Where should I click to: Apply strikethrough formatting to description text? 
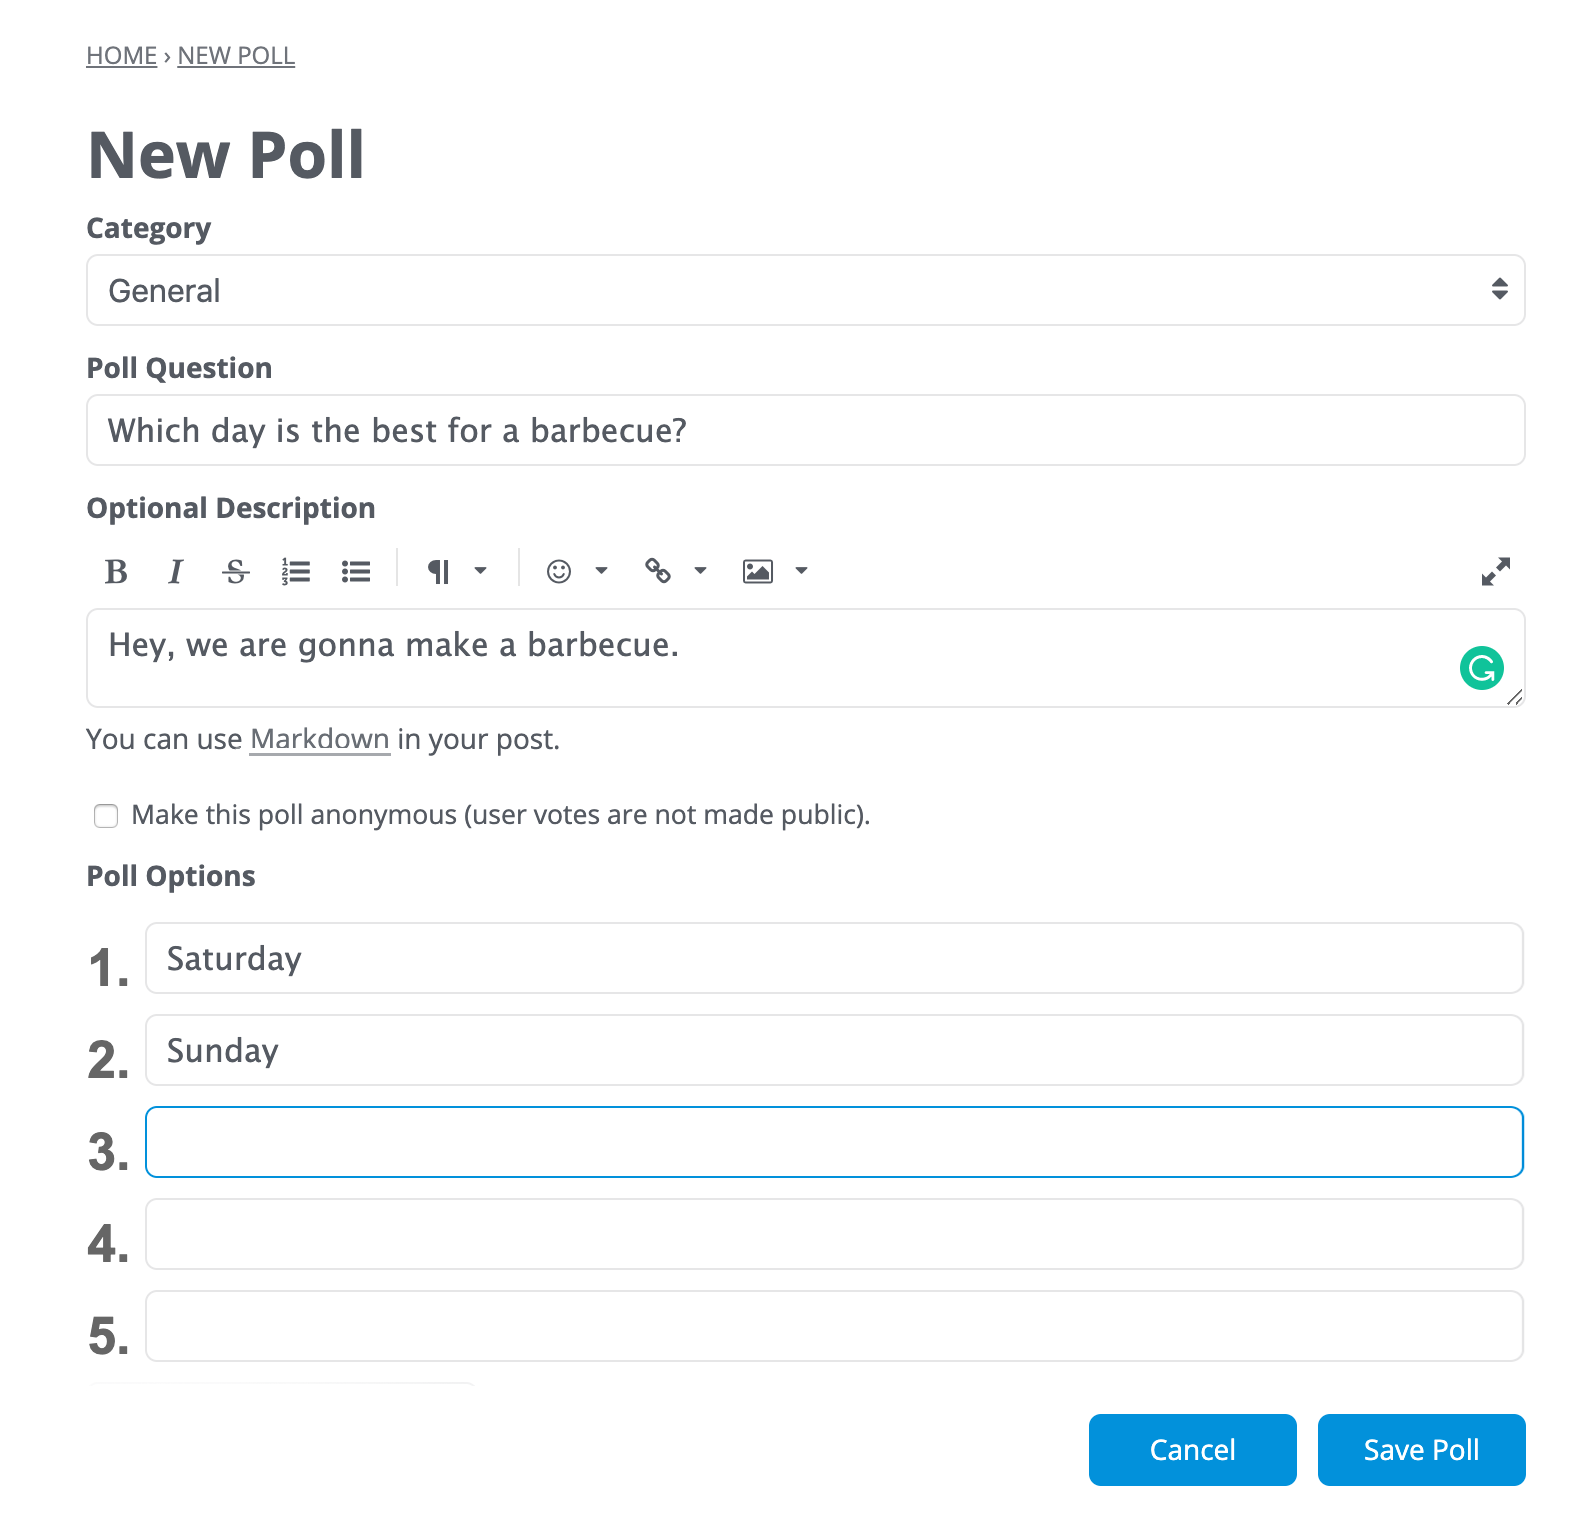[x=236, y=571]
